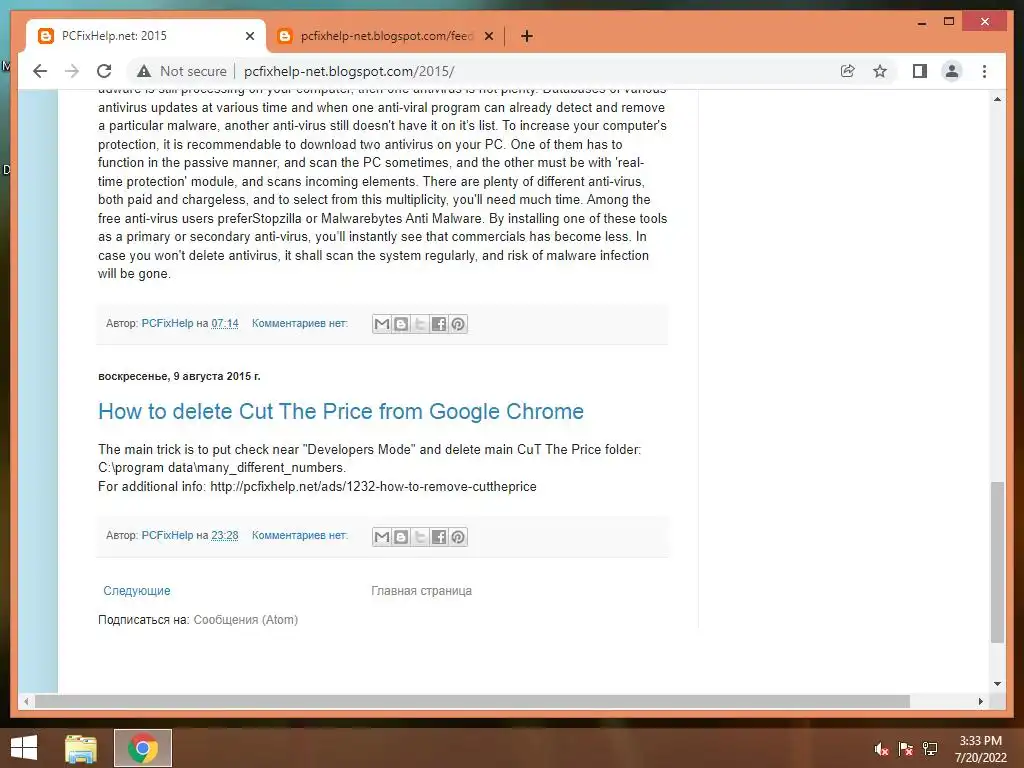The width and height of the screenshot is (1024, 768).
Task: Click the pcfixhelp.net/ads/1232 URL text
Action: (373, 487)
